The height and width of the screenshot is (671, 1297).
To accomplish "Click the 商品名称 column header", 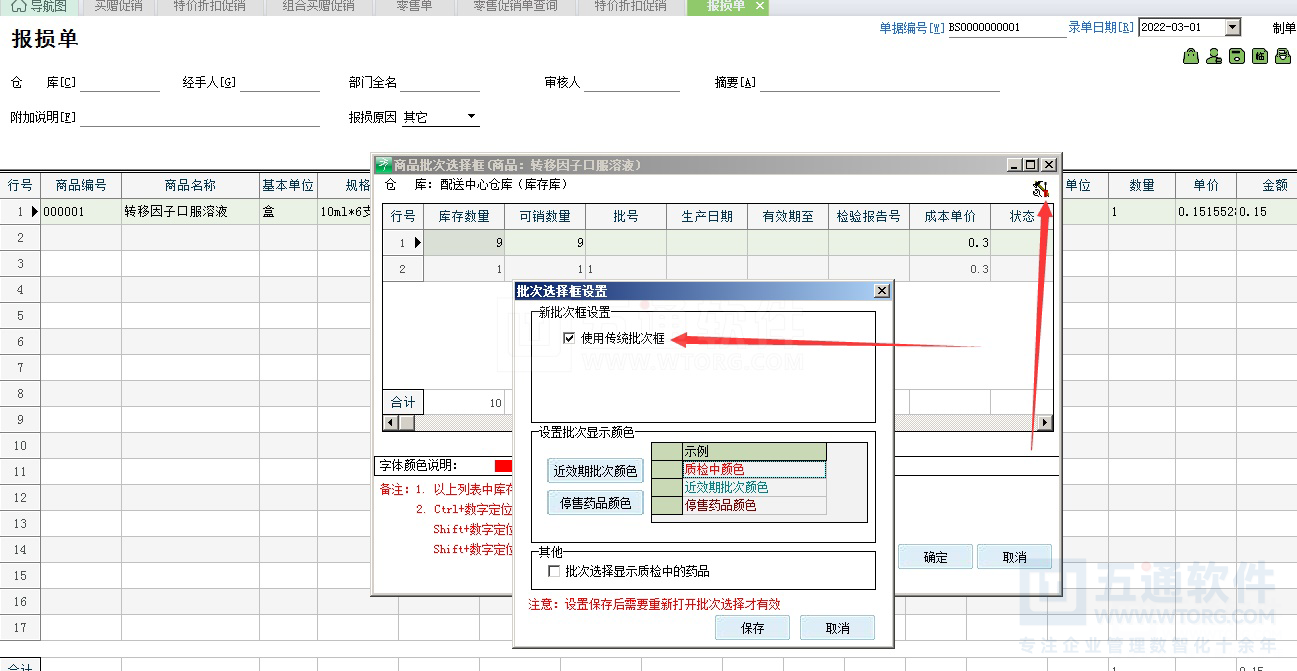I will coord(190,185).
